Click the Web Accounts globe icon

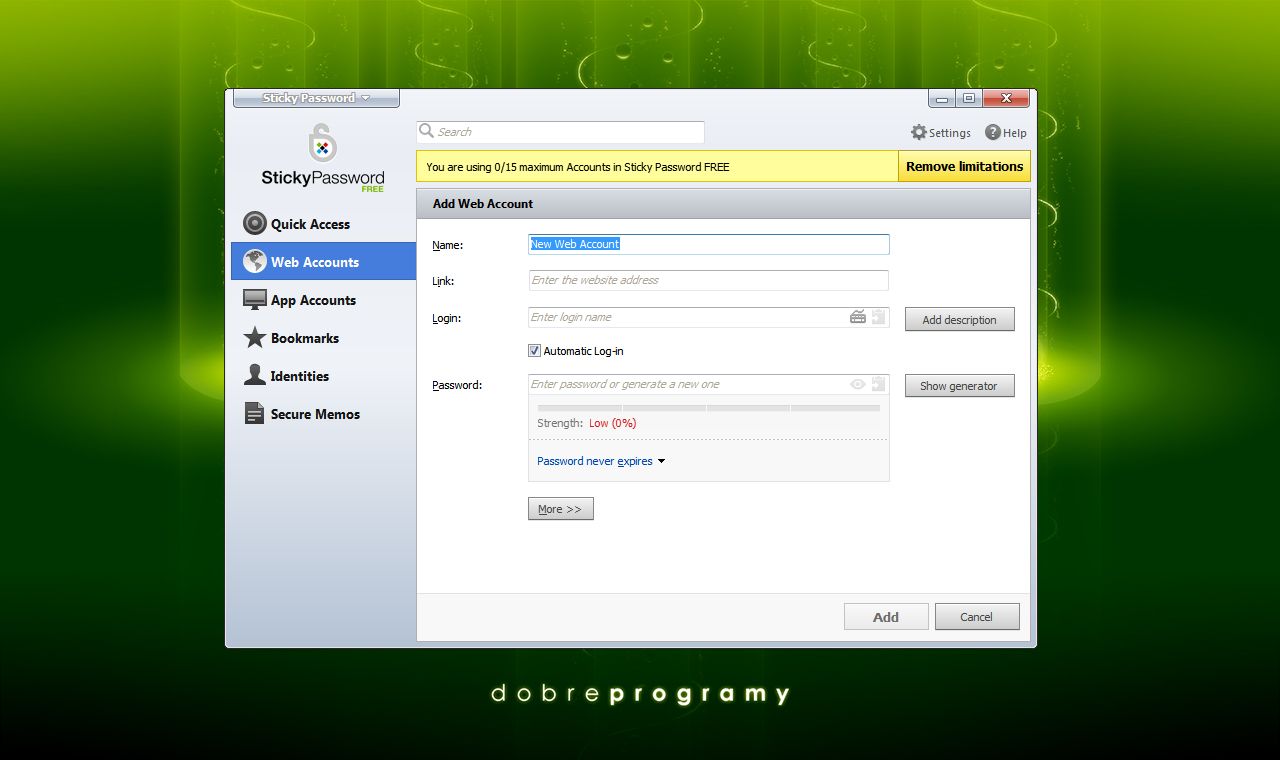[255, 261]
